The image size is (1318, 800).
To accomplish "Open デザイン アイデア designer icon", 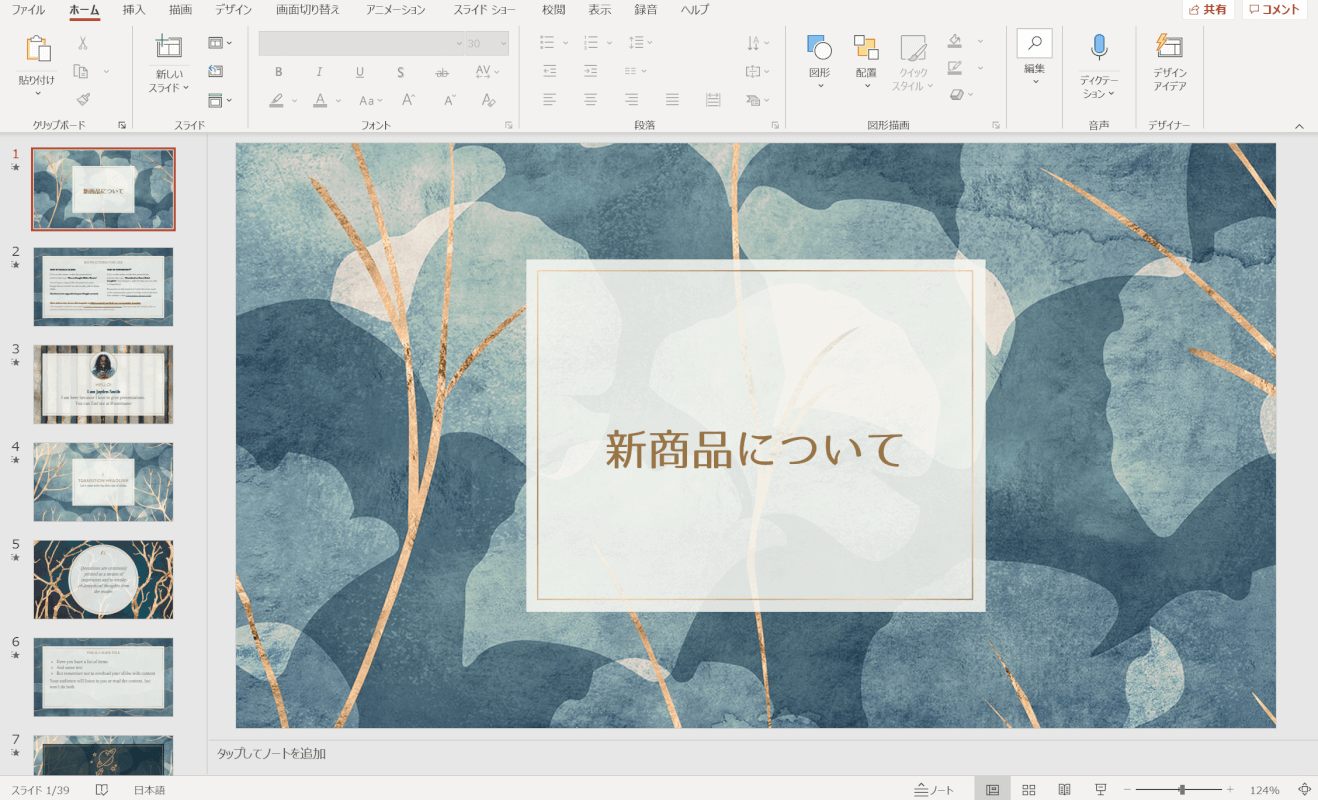I will (1169, 47).
